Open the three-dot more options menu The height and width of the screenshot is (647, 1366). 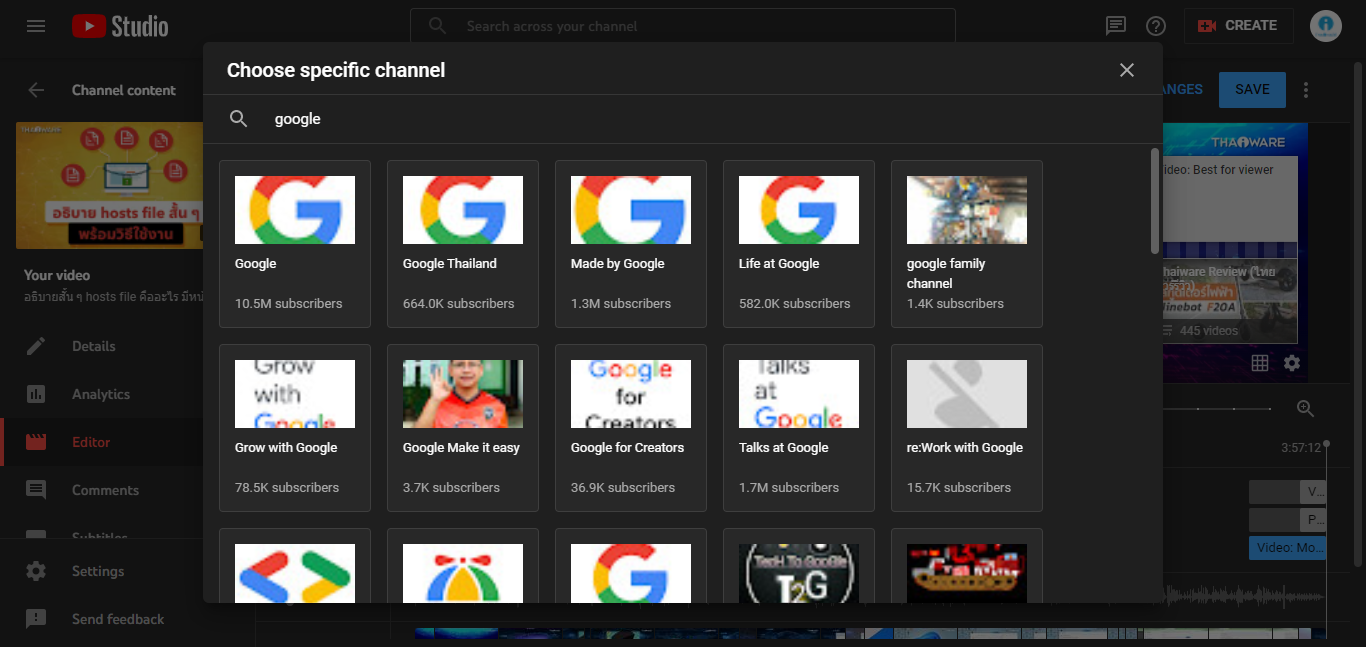[1305, 90]
